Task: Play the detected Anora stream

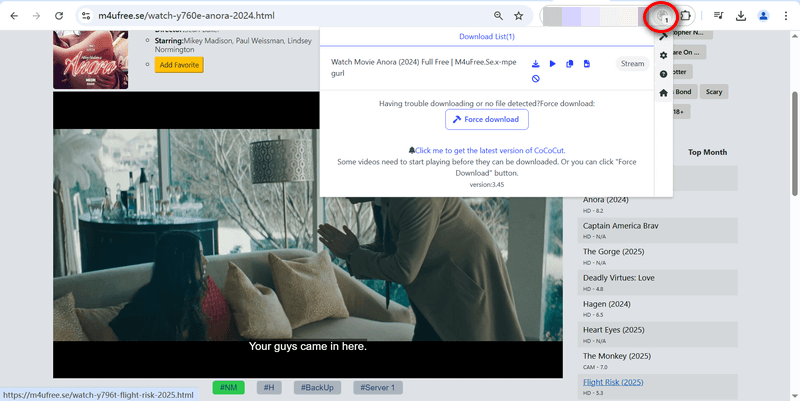Action: (x=553, y=64)
